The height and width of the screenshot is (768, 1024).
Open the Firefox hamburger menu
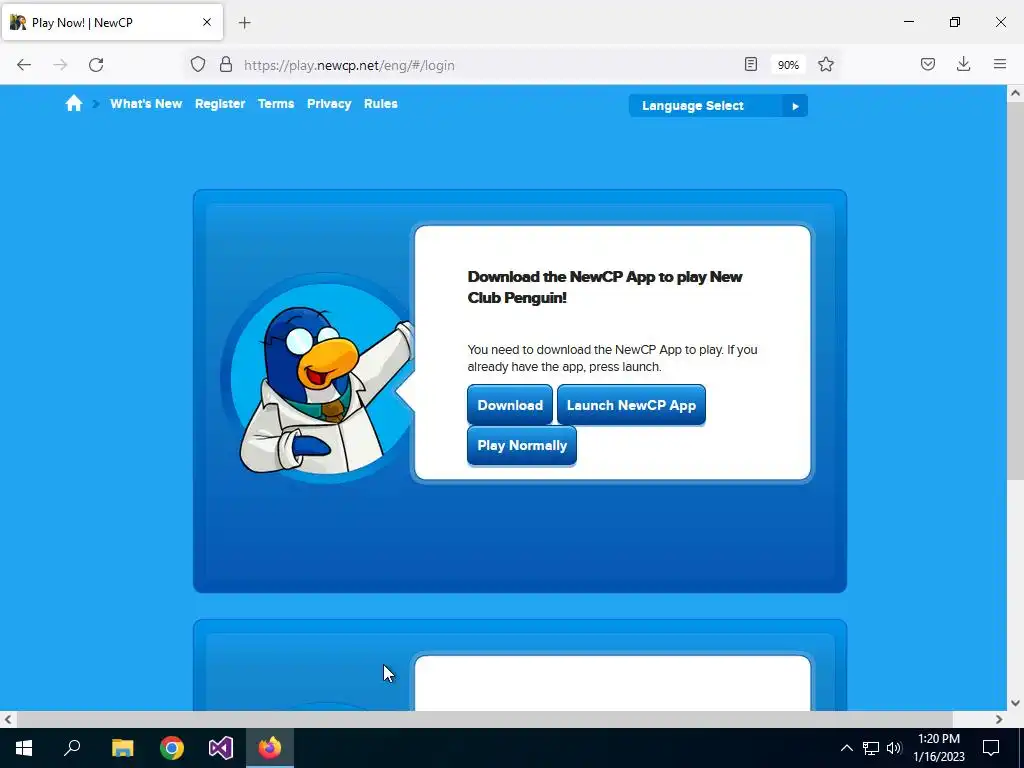tap(1000, 64)
